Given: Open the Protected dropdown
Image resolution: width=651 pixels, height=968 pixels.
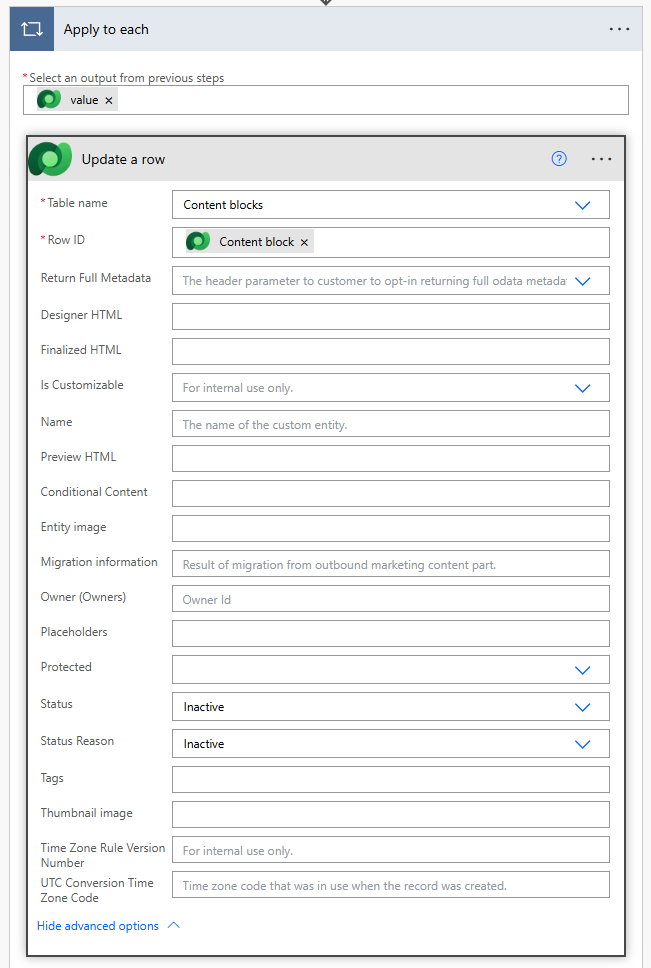Looking at the screenshot, I should [x=583, y=669].
